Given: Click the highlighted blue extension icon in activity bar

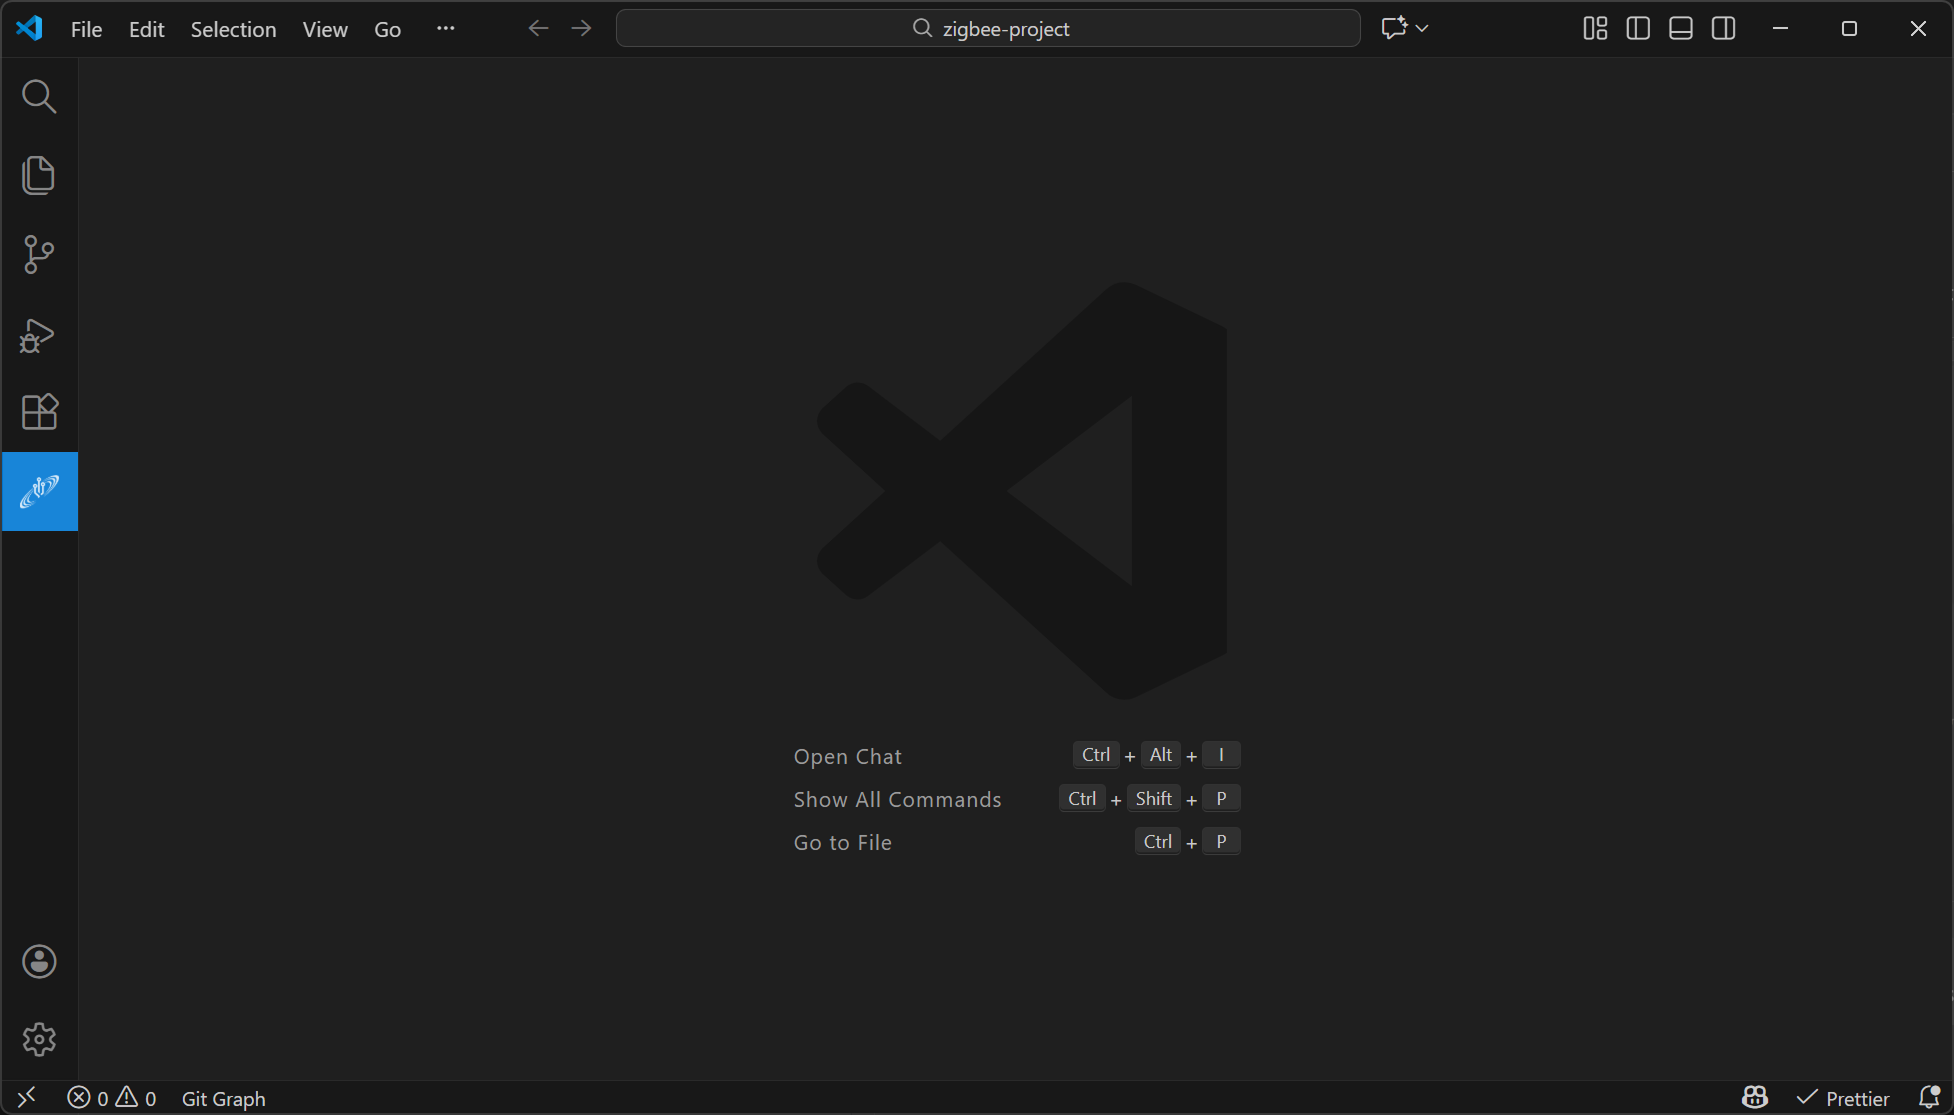Looking at the screenshot, I should [40, 491].
